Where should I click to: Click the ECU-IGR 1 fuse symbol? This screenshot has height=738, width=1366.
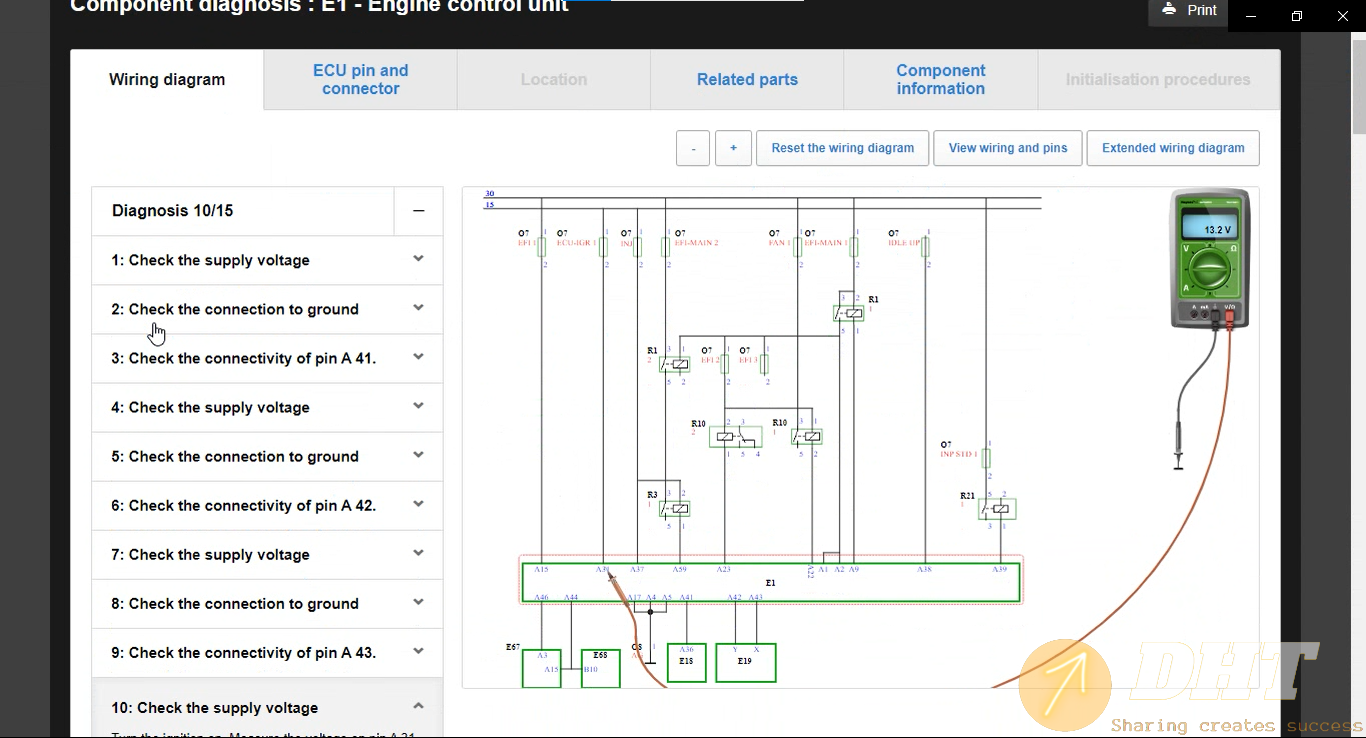click(603, 246)
